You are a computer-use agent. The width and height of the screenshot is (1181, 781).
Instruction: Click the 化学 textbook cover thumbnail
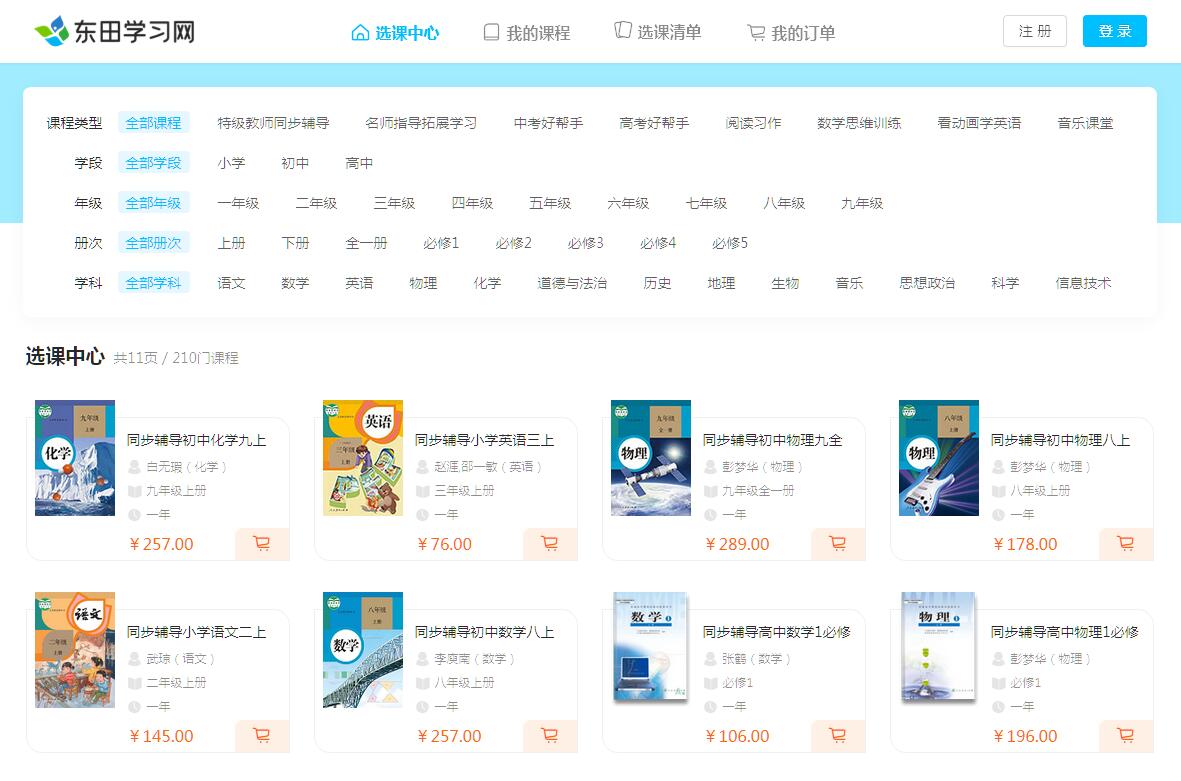75,458
